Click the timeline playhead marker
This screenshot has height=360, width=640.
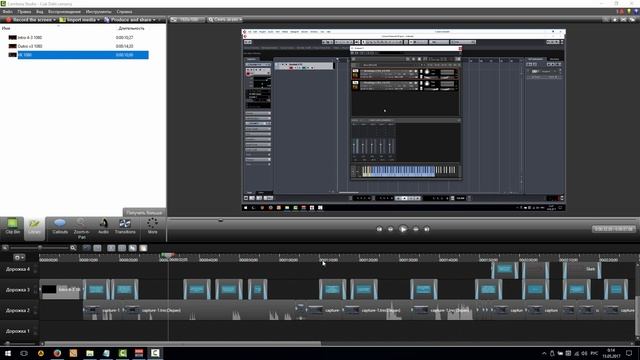coord(168,255)
